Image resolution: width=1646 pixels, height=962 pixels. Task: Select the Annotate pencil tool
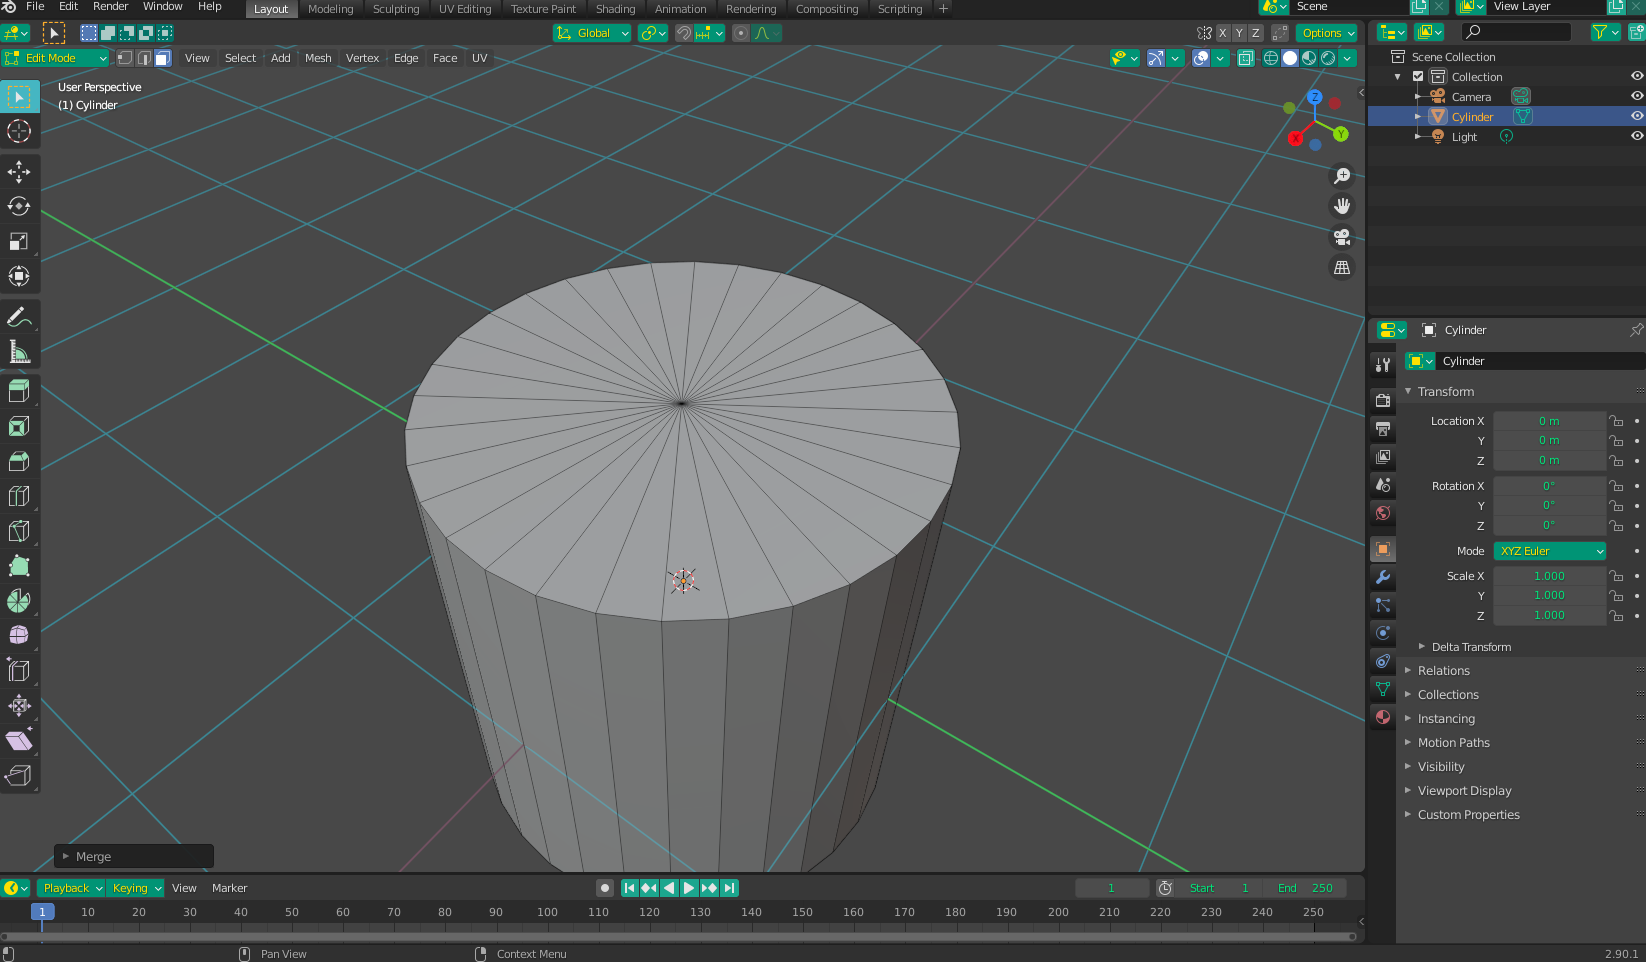[19, 317]
